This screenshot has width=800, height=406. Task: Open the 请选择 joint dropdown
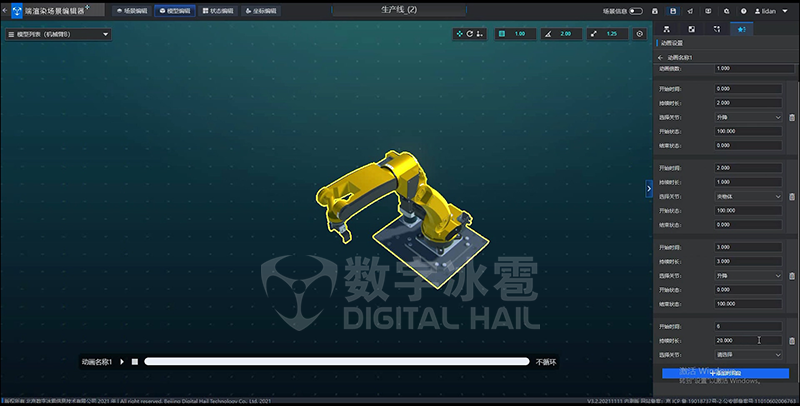[747, 355]
